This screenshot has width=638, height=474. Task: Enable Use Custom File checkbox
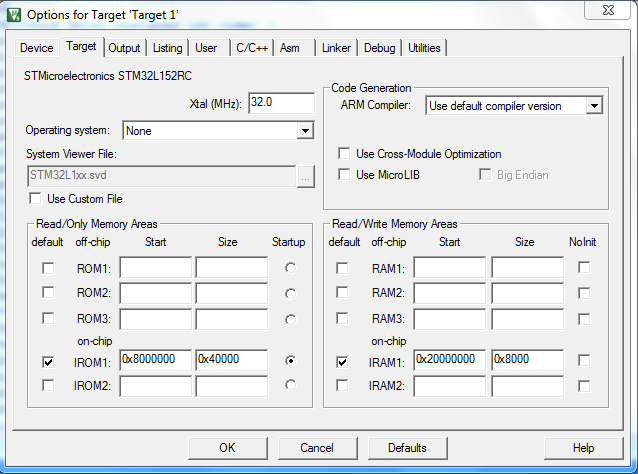(x=35, y=199)
